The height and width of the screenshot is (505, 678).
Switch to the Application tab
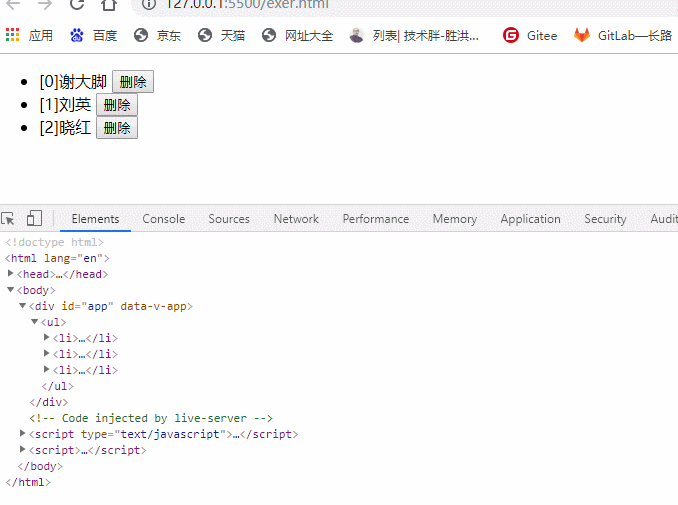(531, 219)
